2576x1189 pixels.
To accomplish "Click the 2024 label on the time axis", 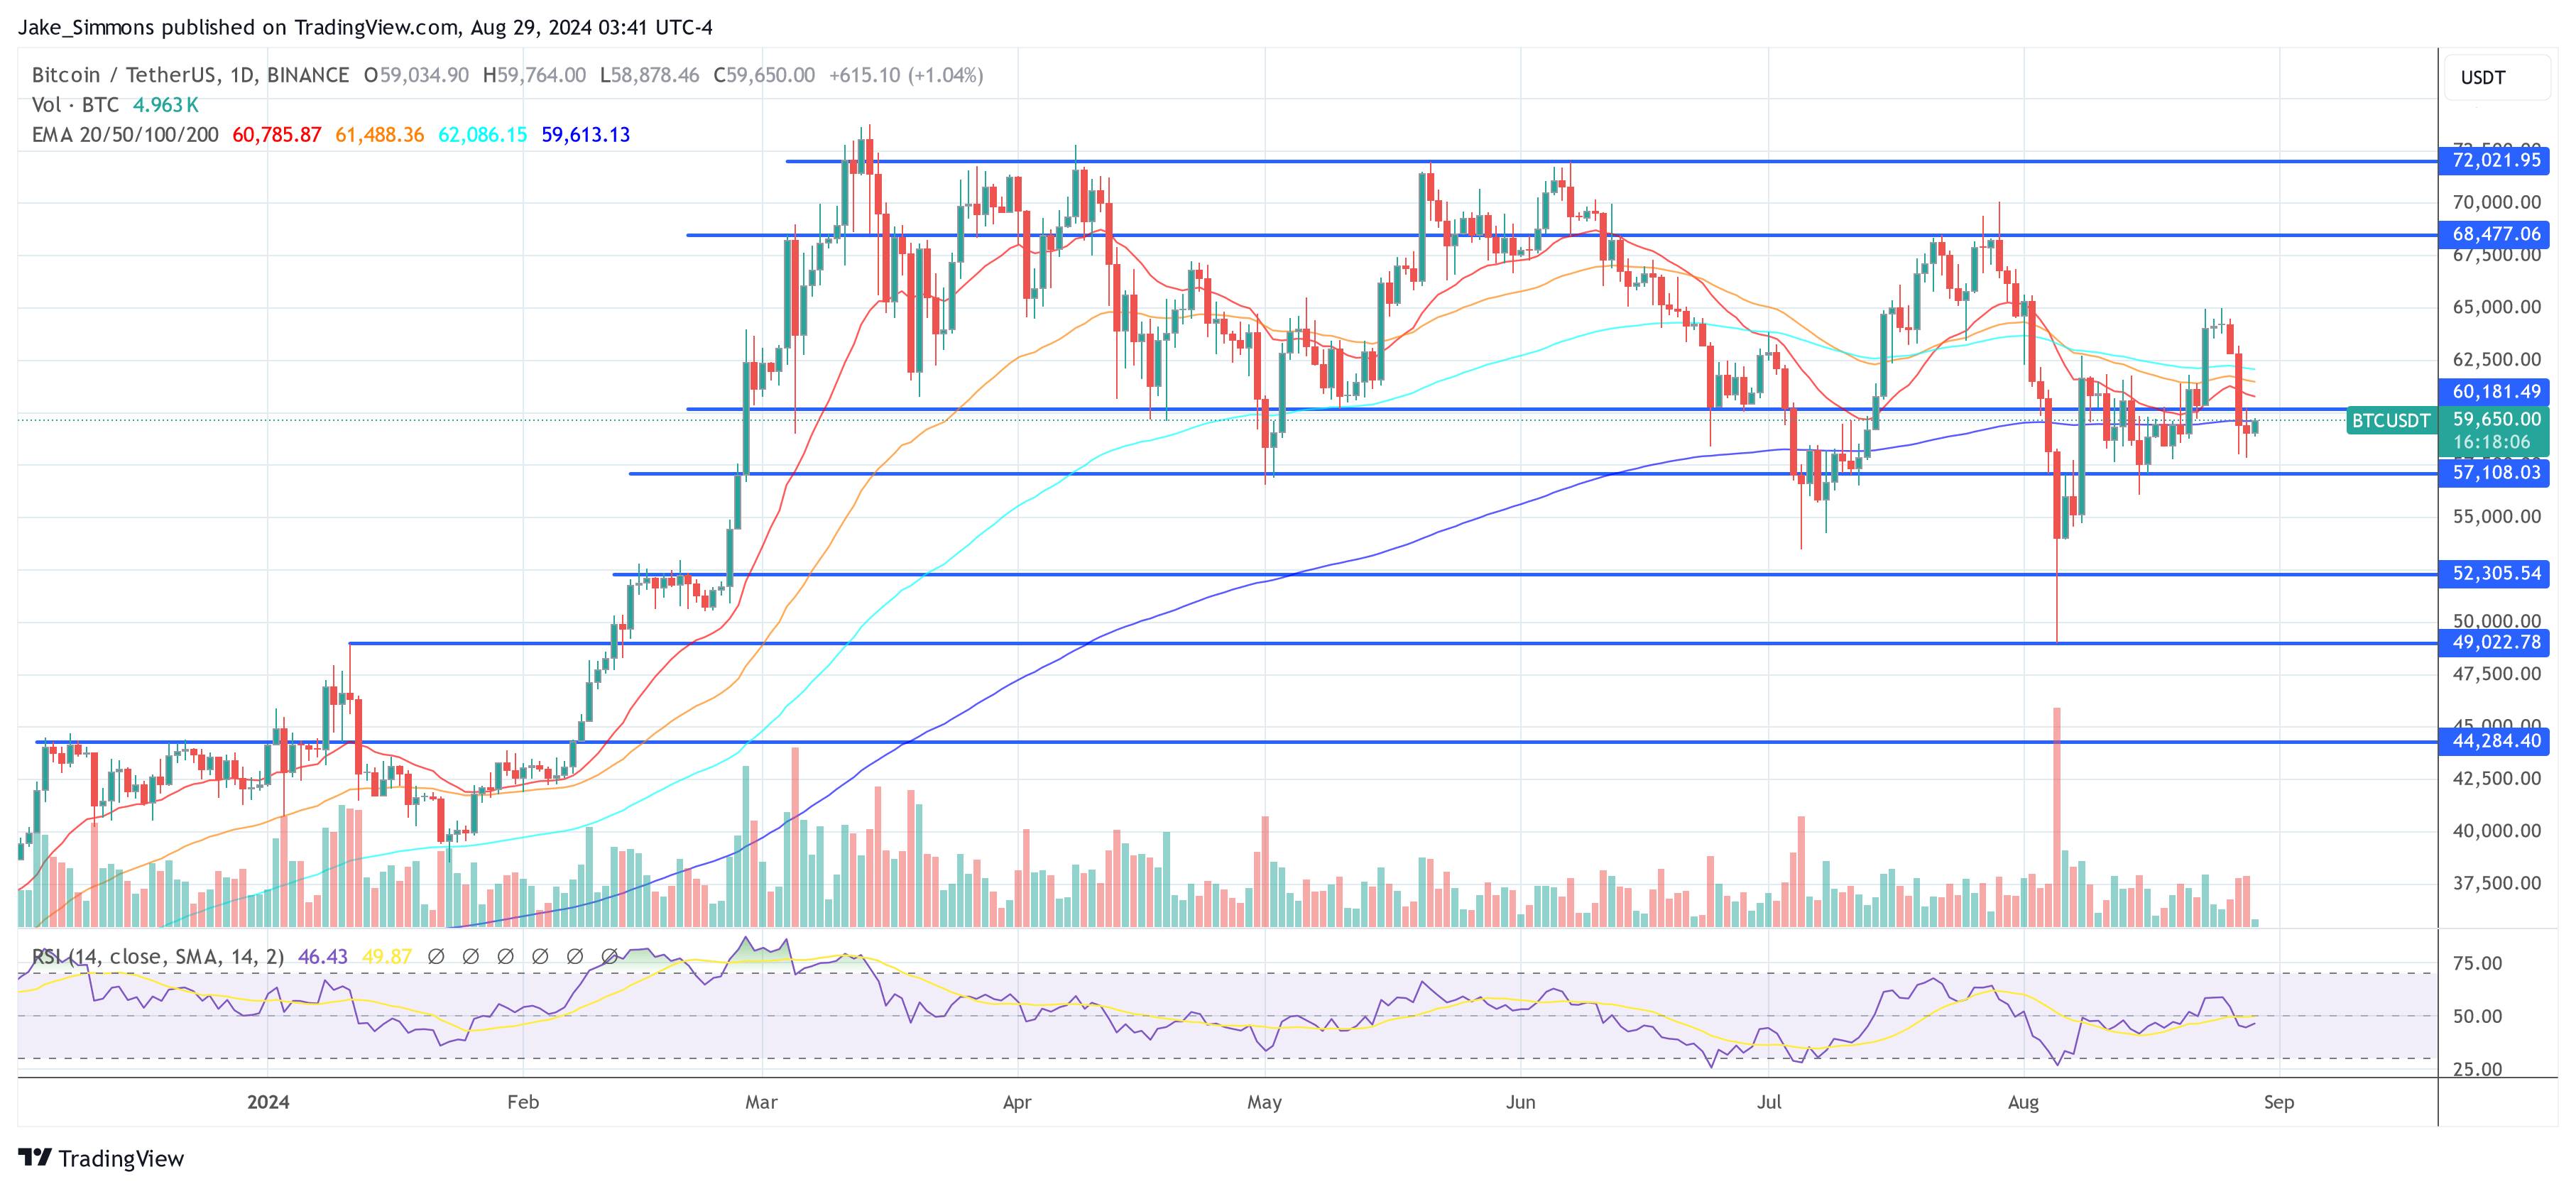I will point(268,1102).
